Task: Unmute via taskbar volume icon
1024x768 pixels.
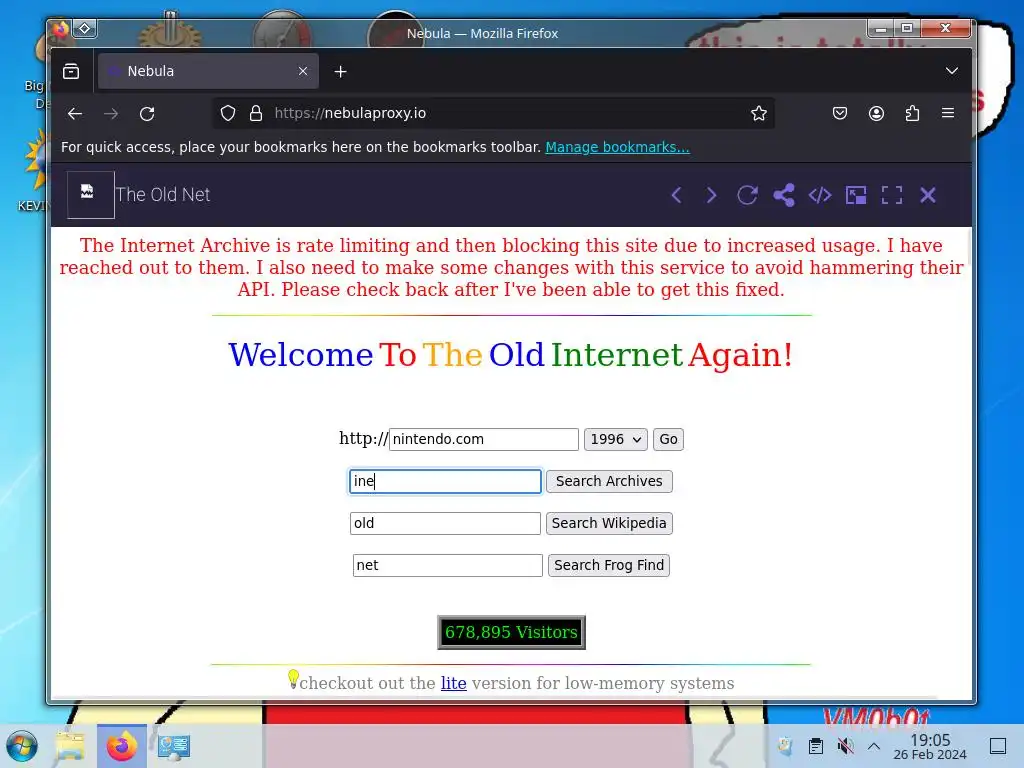Action: [845, 746]
